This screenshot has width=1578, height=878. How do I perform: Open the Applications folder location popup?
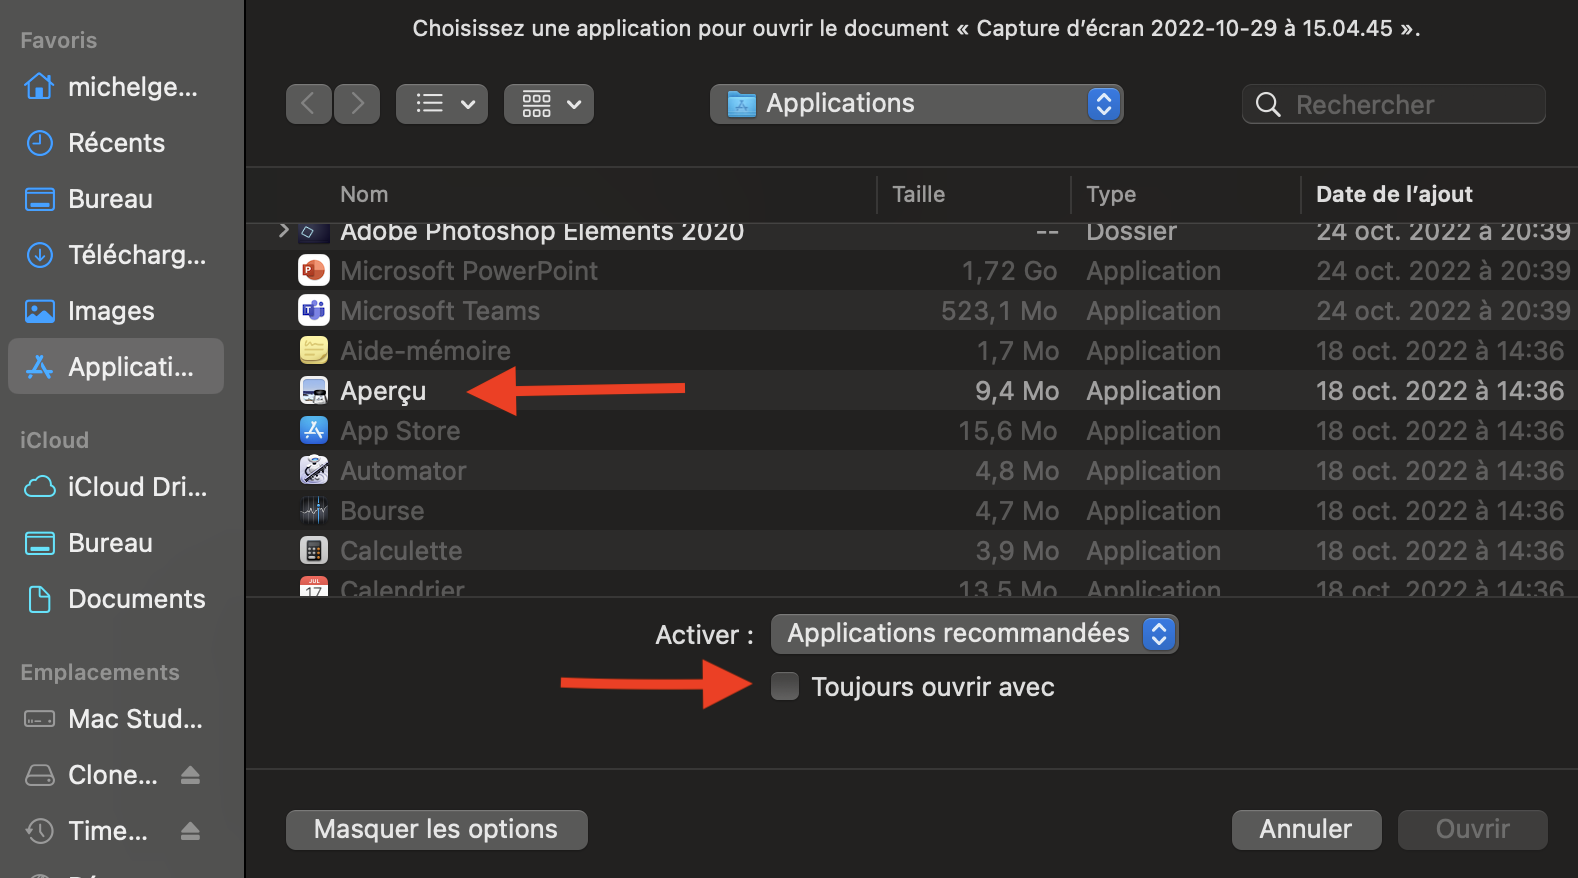[x=916, y=104]
